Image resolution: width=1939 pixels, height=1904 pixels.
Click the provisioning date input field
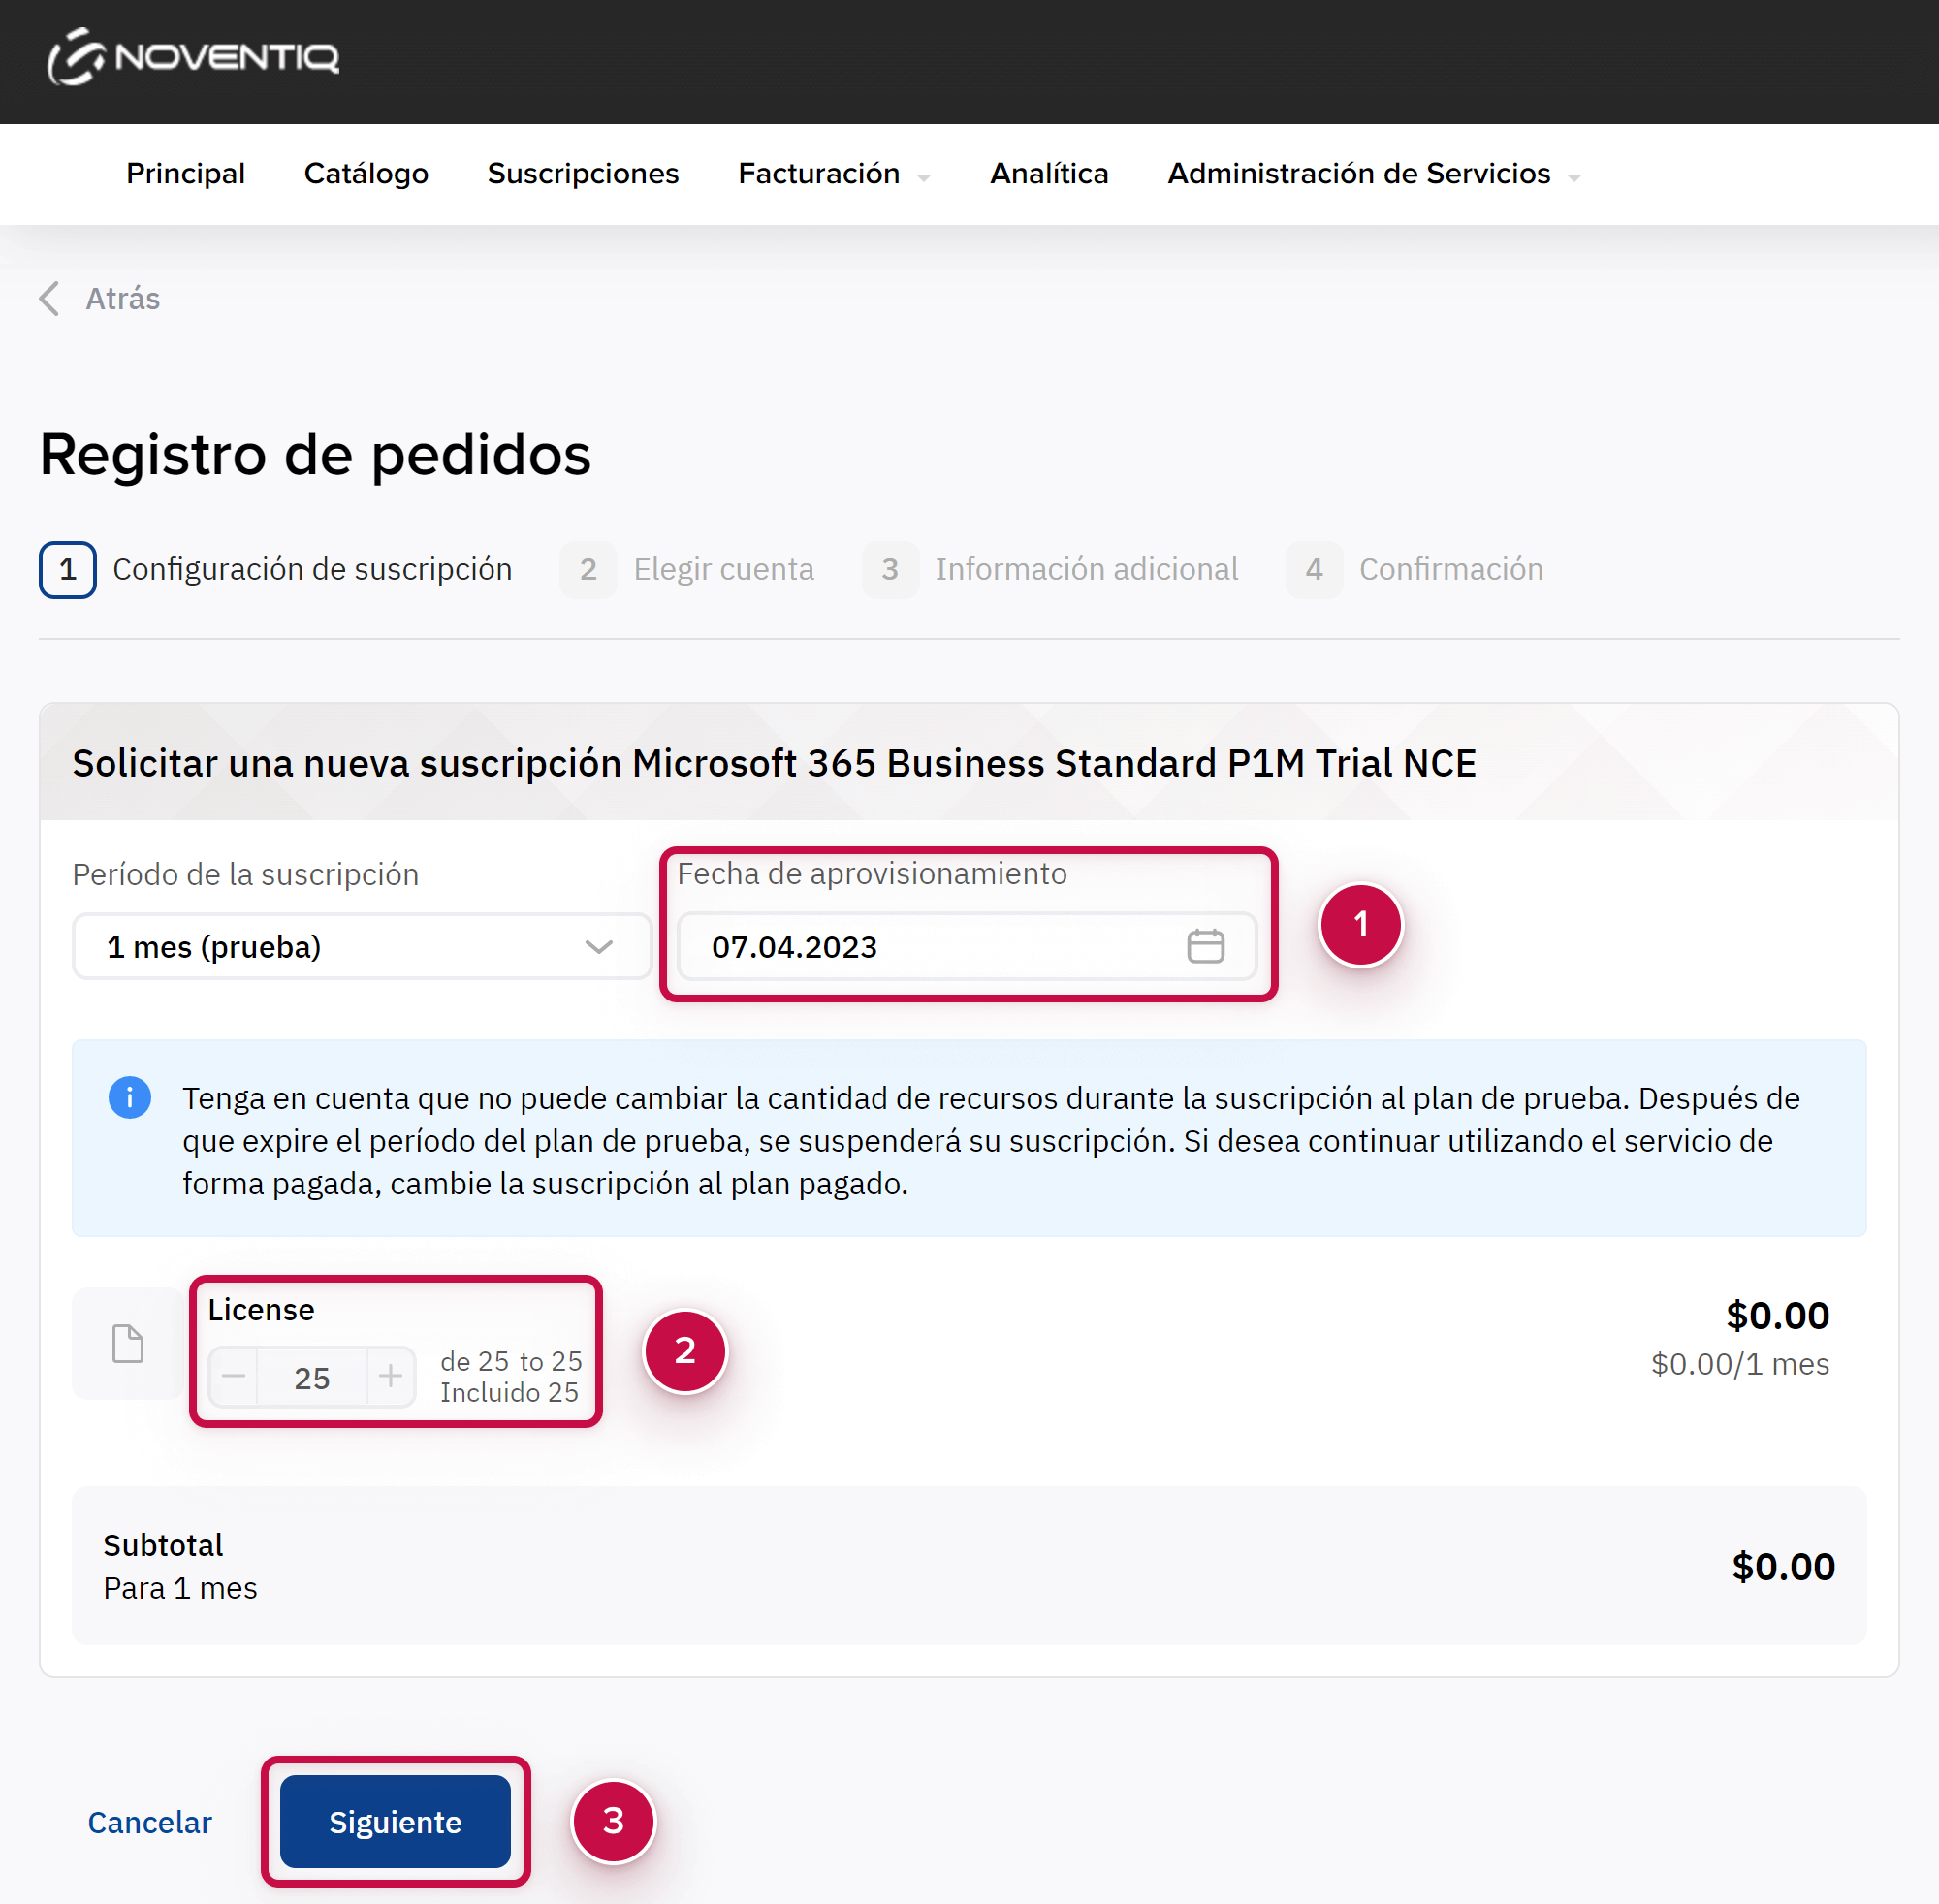[x=930, y=946]
